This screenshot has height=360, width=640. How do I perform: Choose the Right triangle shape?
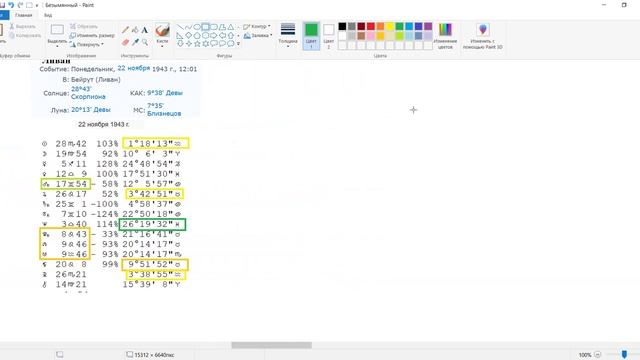click(180, 36)
